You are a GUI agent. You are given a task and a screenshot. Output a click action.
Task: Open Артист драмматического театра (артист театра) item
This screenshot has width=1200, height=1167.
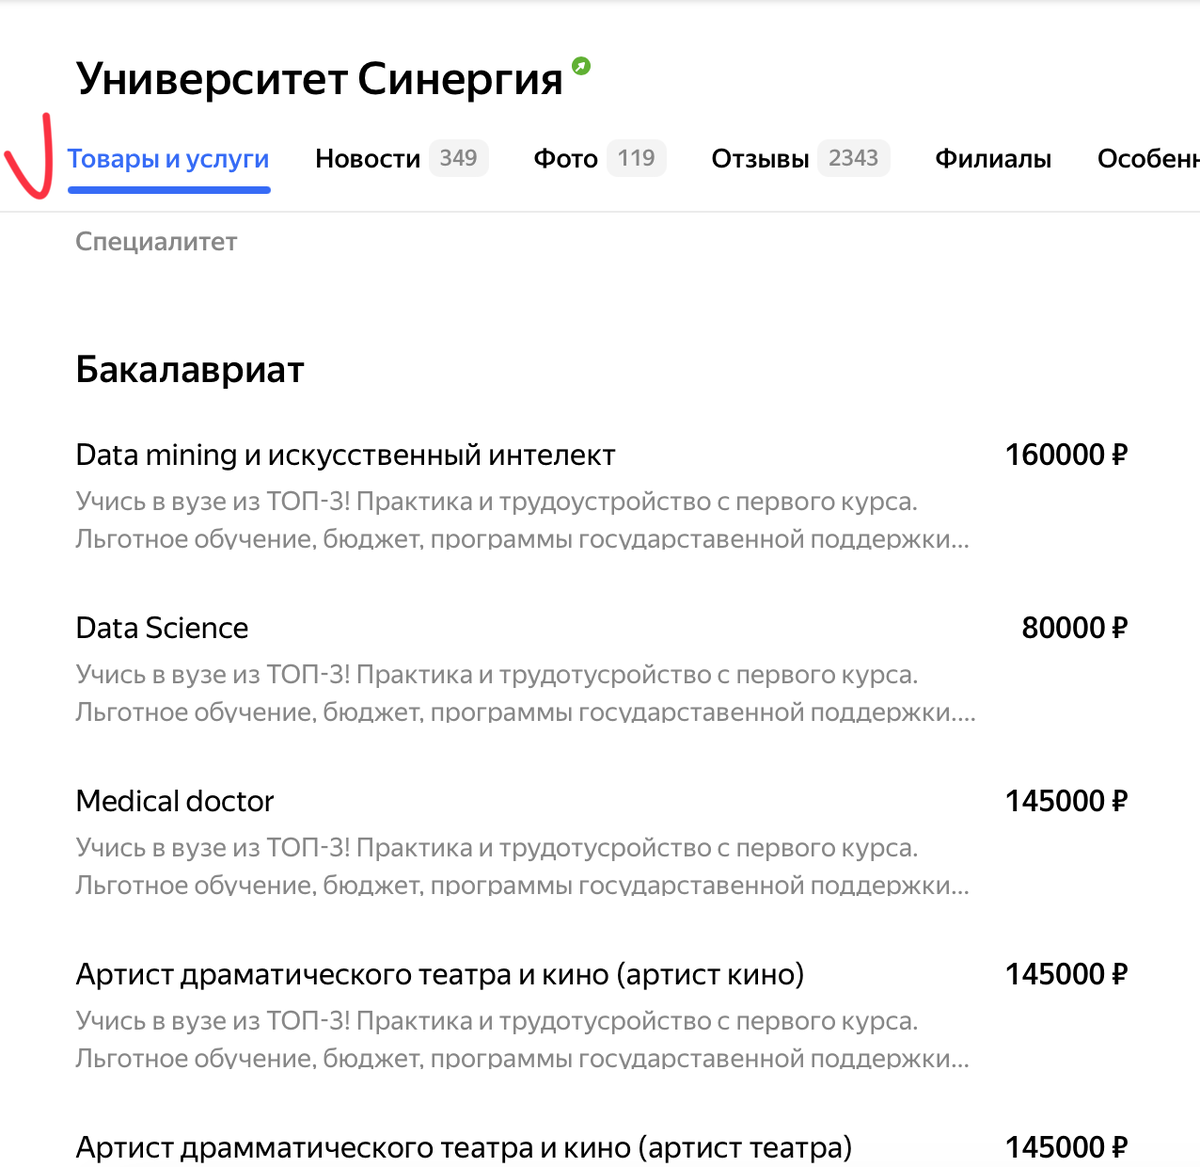pyautogui.click(x=464, y=1147)
